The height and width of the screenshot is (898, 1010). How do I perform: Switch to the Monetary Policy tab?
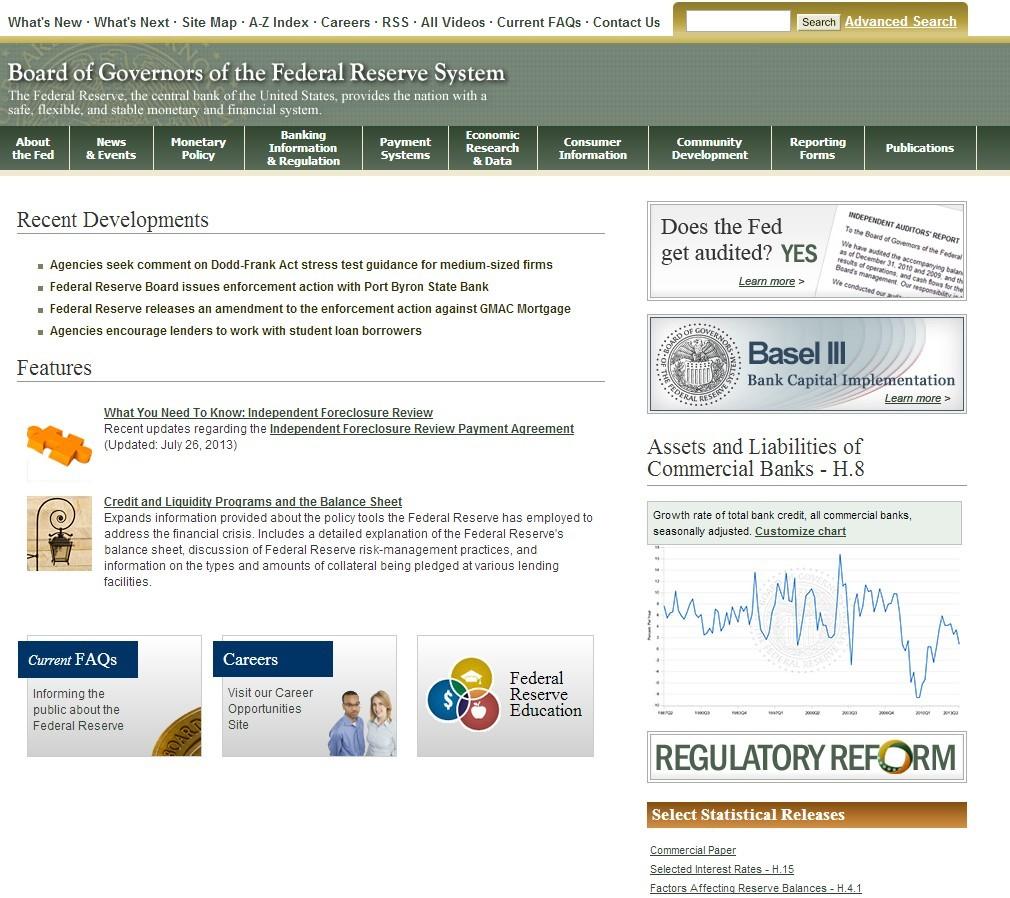198,147
